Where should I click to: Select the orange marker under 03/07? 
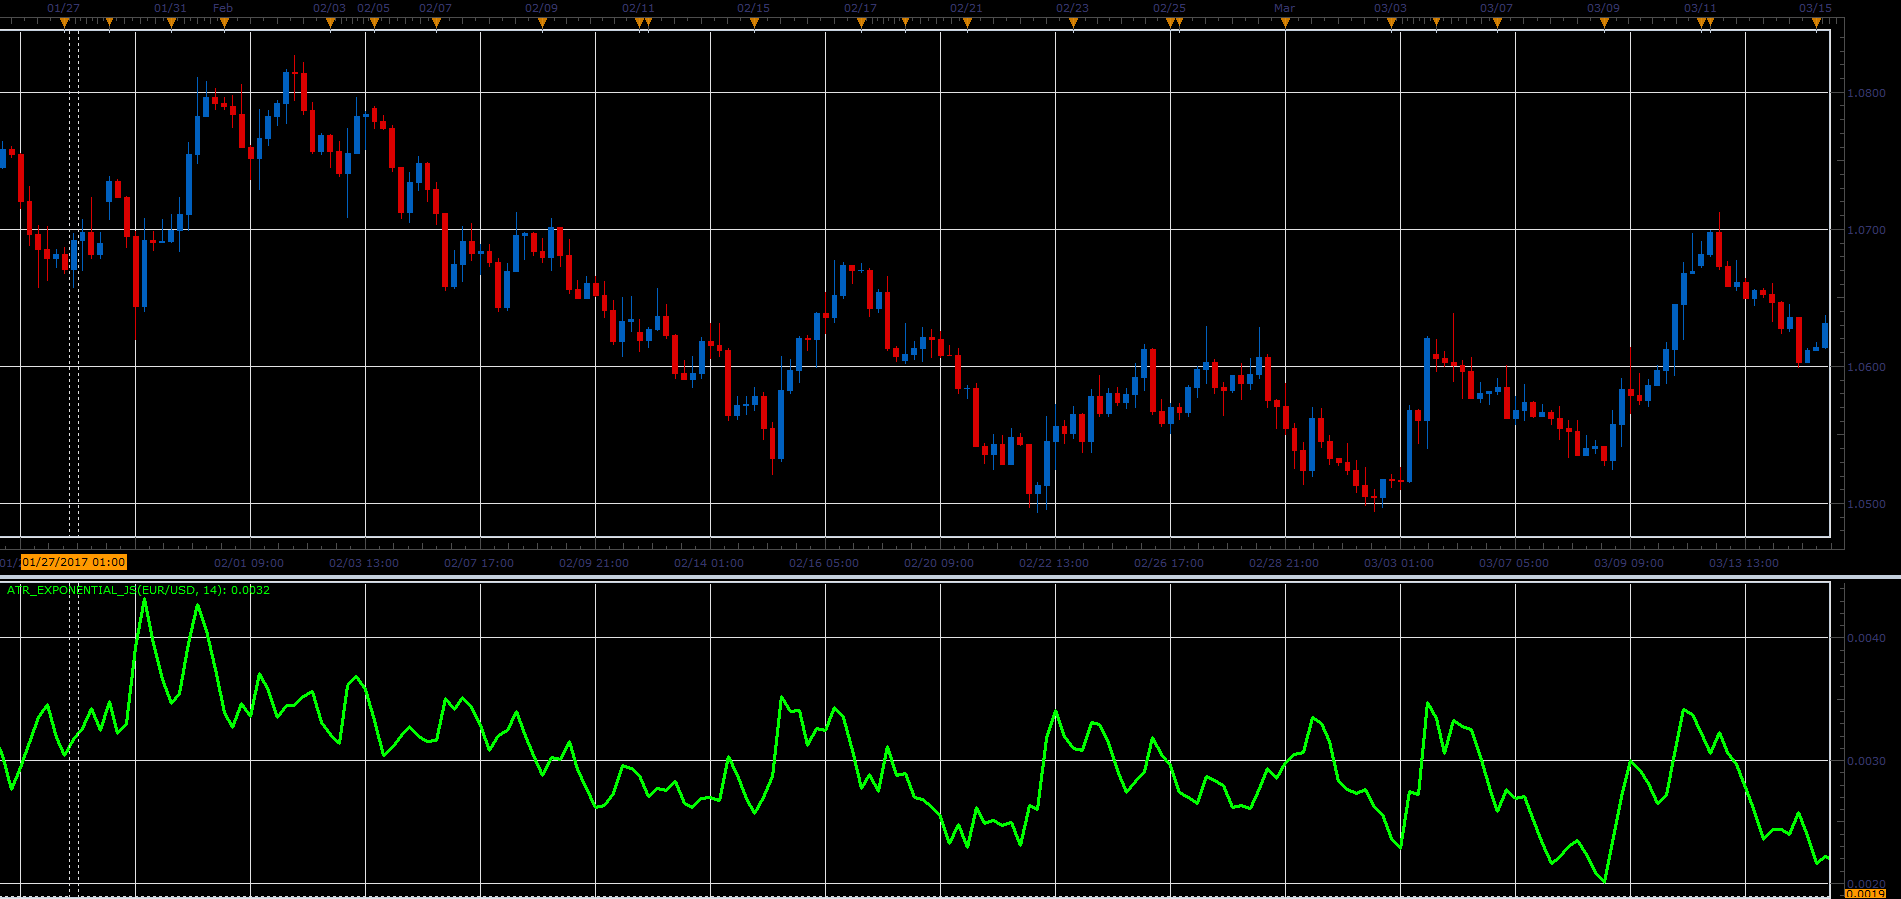[x=1497, y=22]
